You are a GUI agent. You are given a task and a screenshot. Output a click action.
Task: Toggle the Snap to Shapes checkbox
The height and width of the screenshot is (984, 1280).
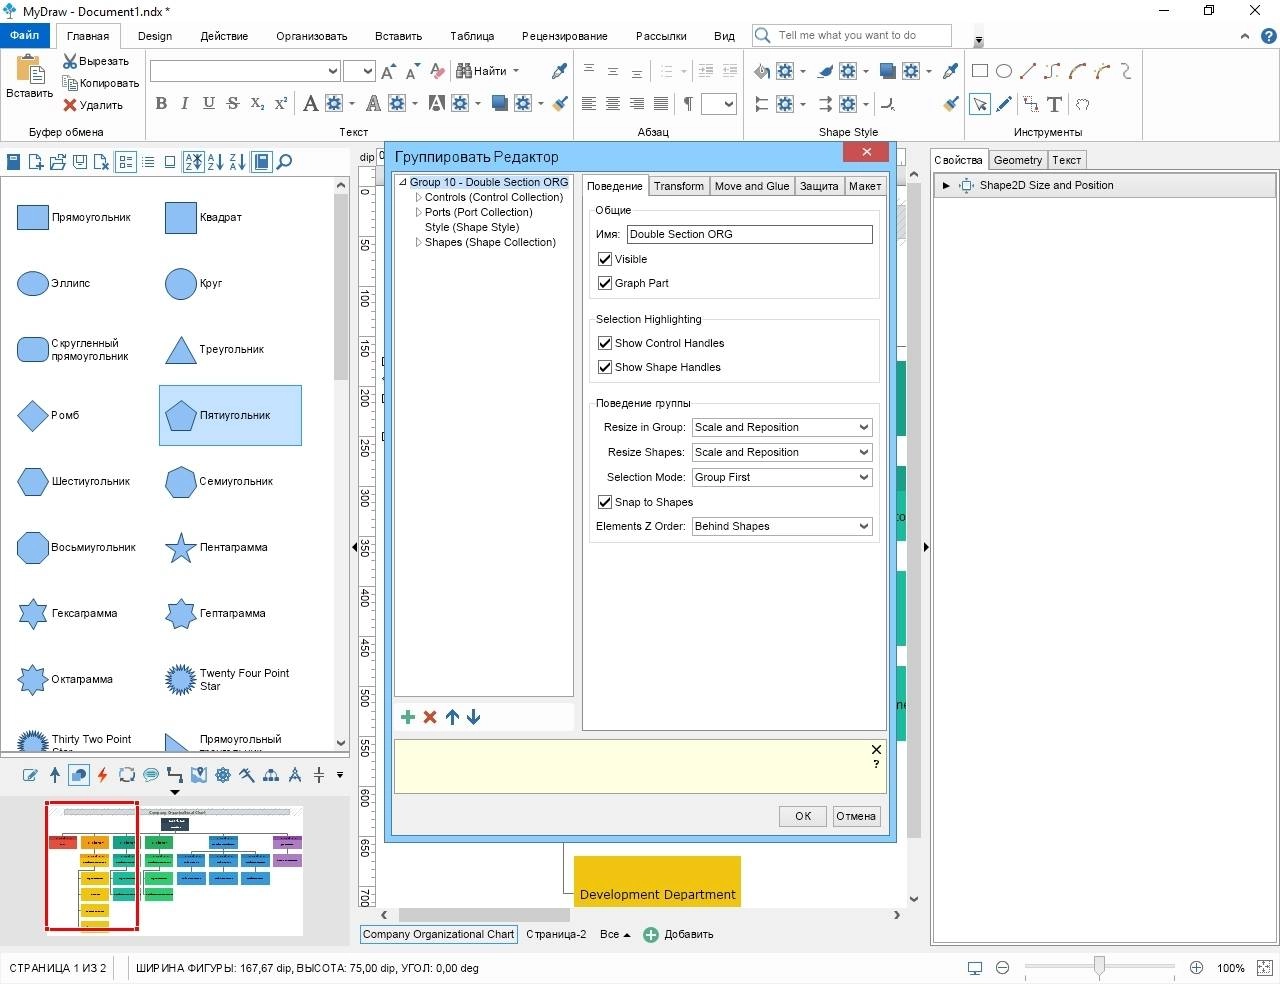point(605,502)
